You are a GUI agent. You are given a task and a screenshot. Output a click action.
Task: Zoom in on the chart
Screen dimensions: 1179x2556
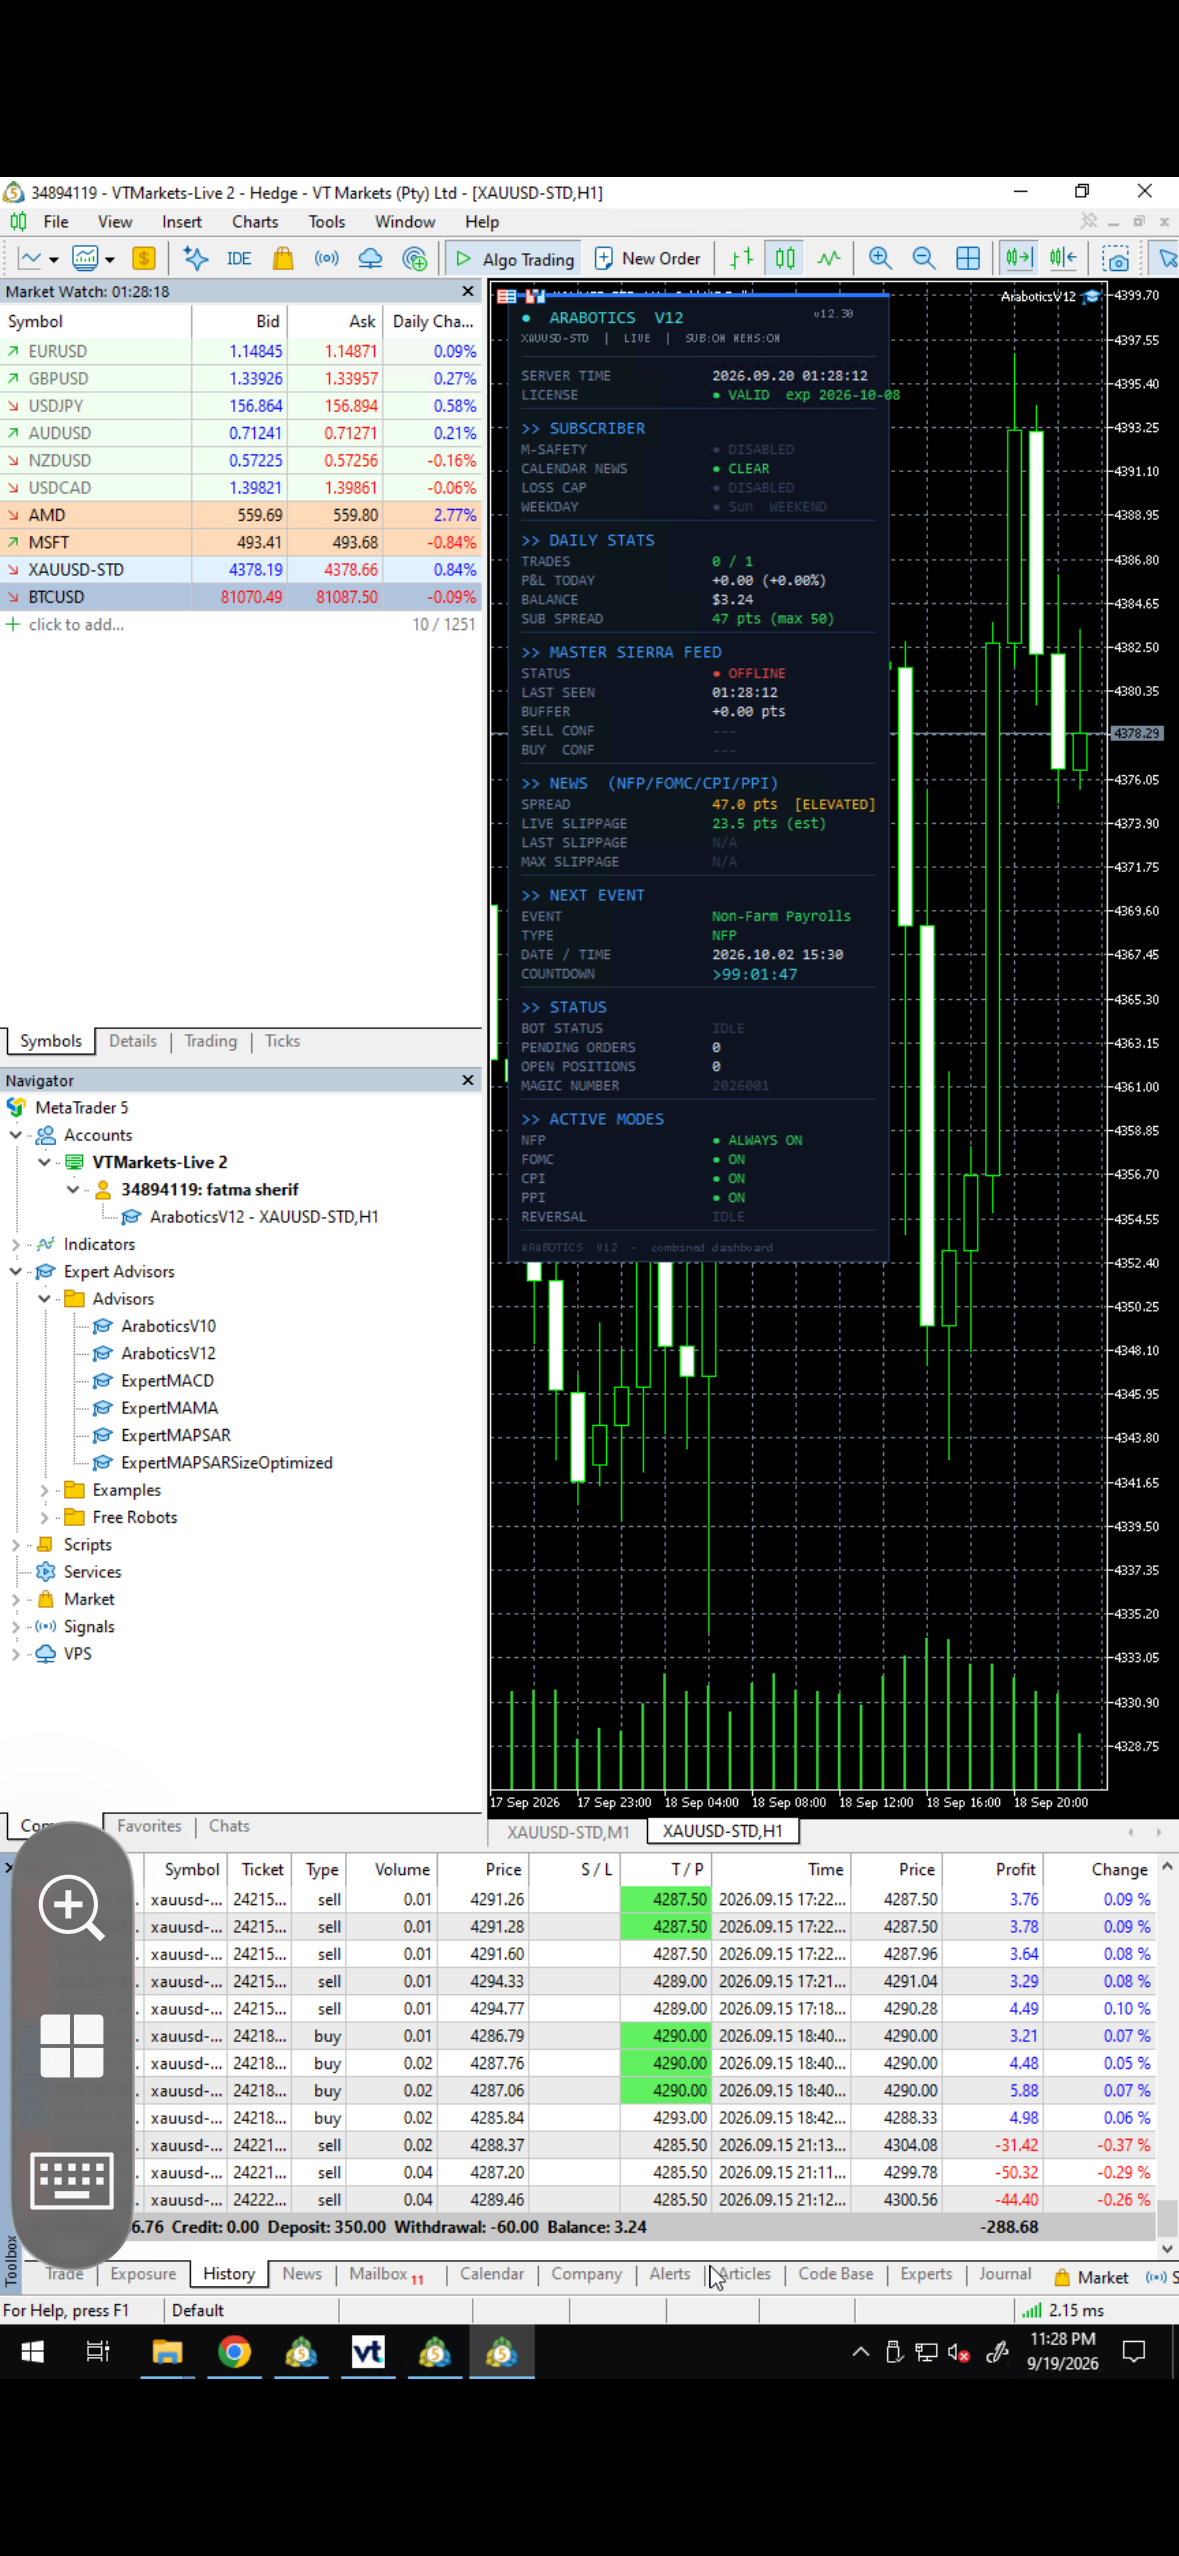pyautogui.click(x=880, y=259)
